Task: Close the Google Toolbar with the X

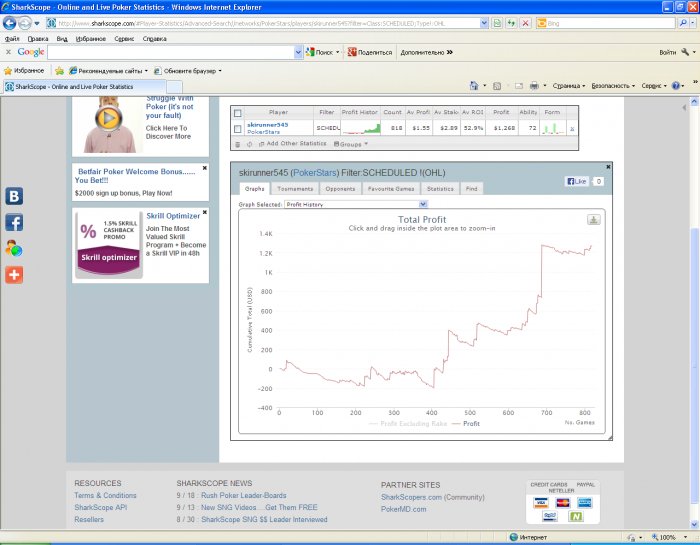Action: pos(8,52)
